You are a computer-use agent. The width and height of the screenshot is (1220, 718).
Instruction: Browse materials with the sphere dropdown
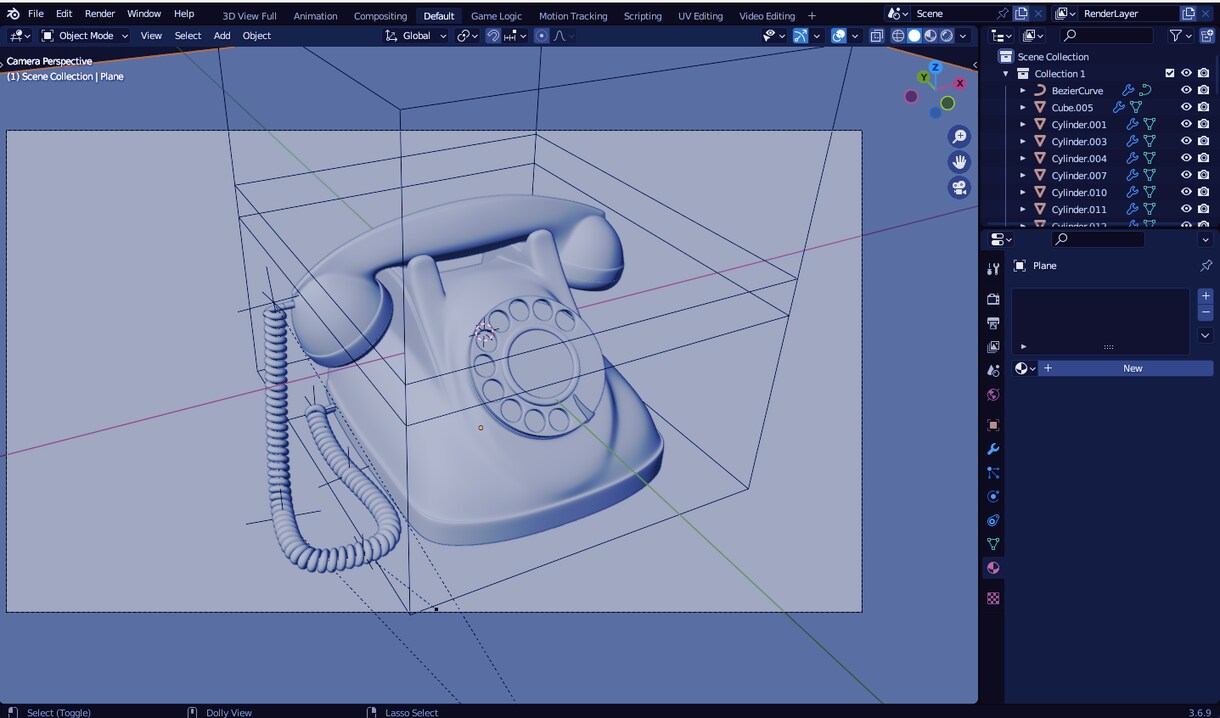point(1025,368)
